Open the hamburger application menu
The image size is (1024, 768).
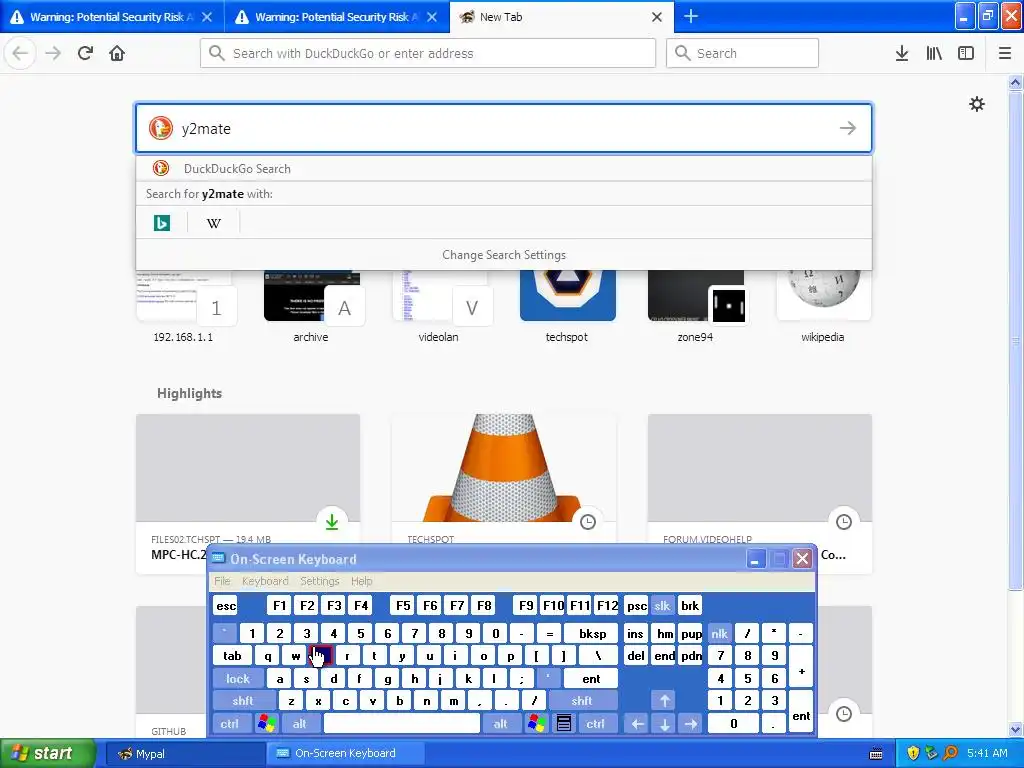[1005, 53]
